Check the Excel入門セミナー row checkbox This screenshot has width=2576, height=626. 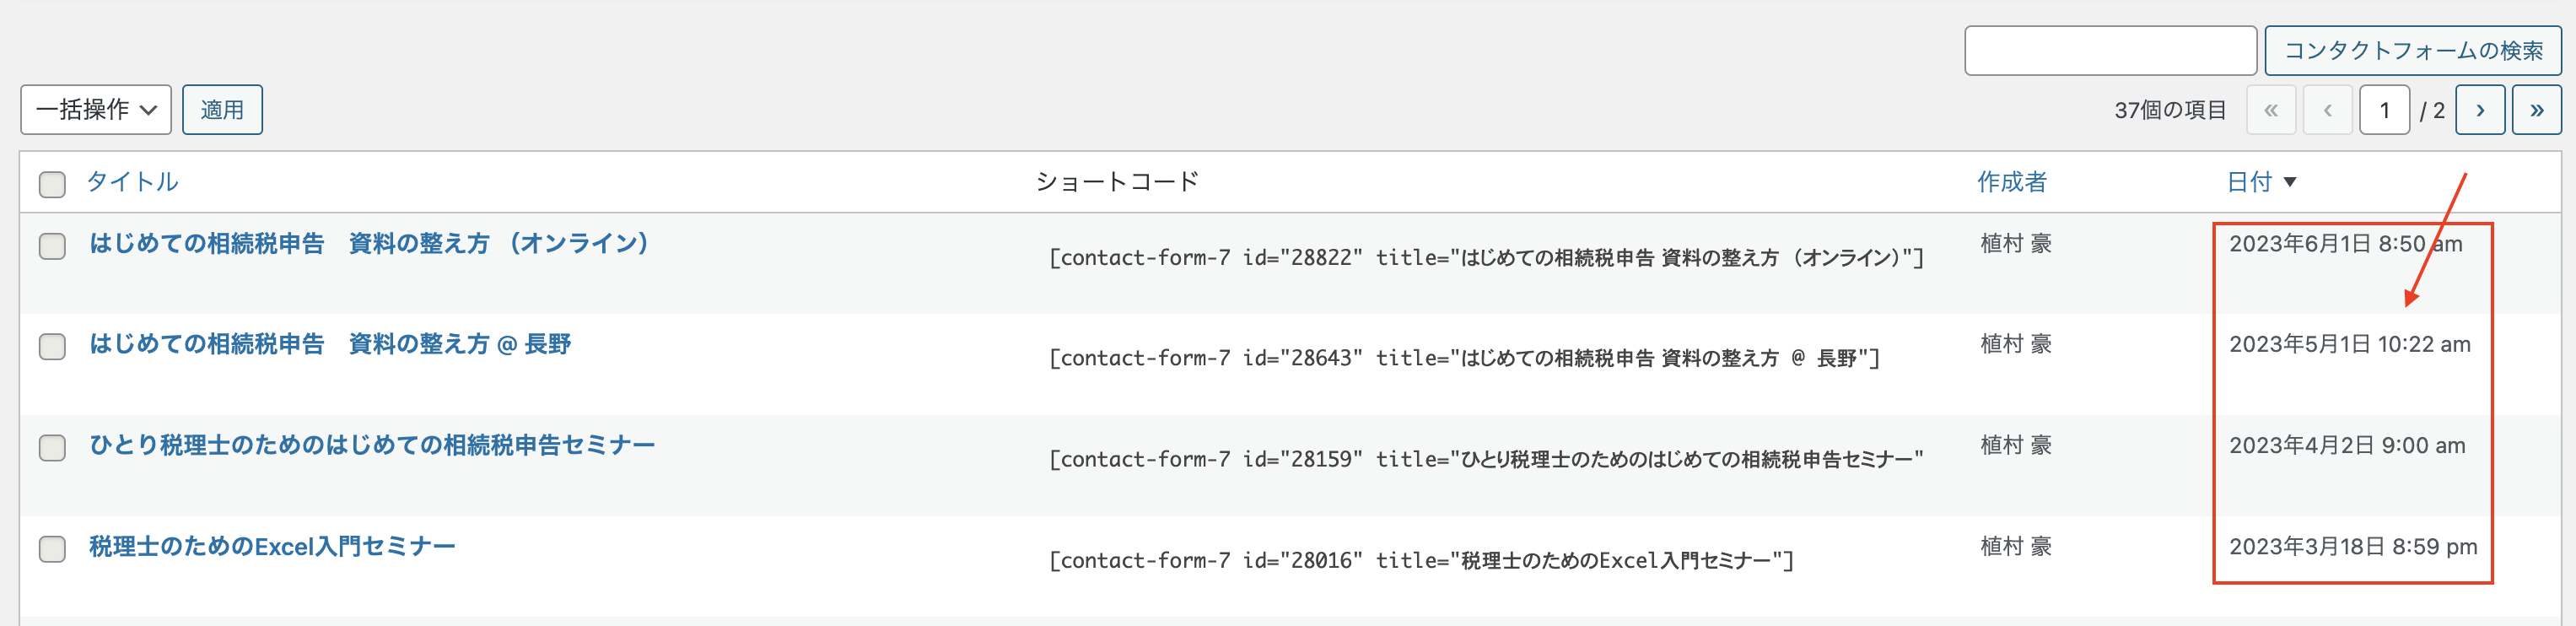[x=52, y=548]
